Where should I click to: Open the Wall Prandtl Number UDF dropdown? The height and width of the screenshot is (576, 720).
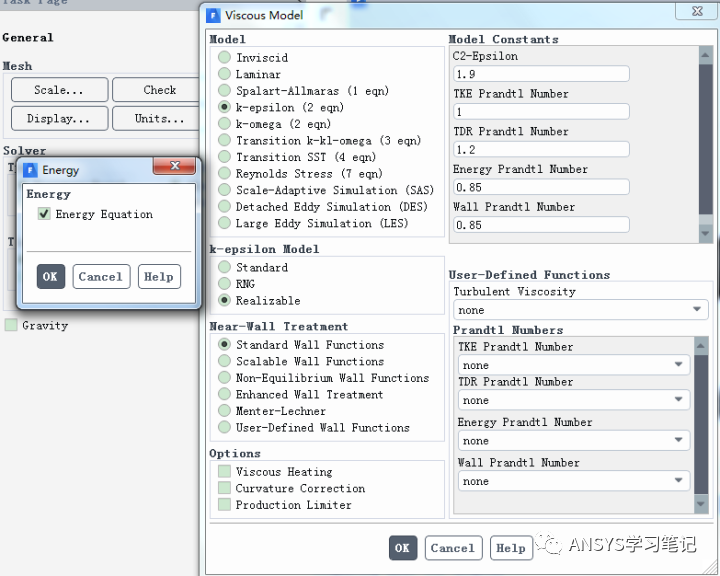[573, 481]
